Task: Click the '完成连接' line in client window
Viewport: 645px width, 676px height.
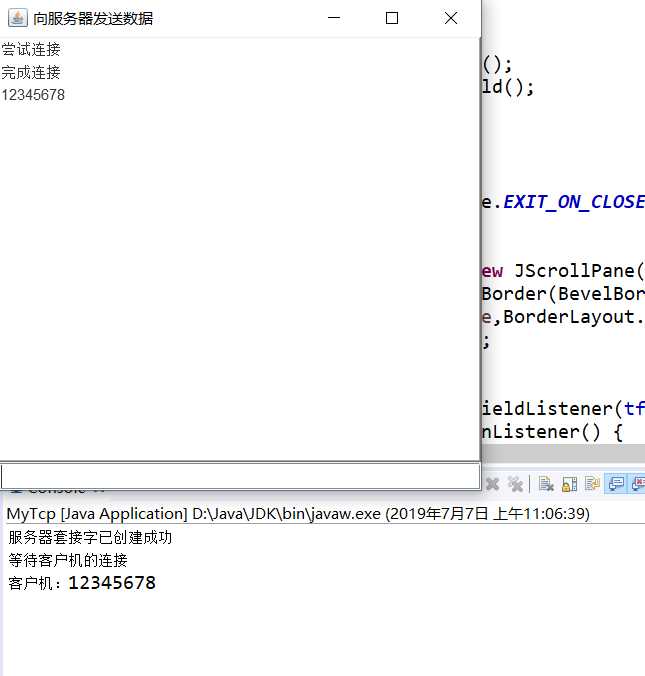Action: 31,72
